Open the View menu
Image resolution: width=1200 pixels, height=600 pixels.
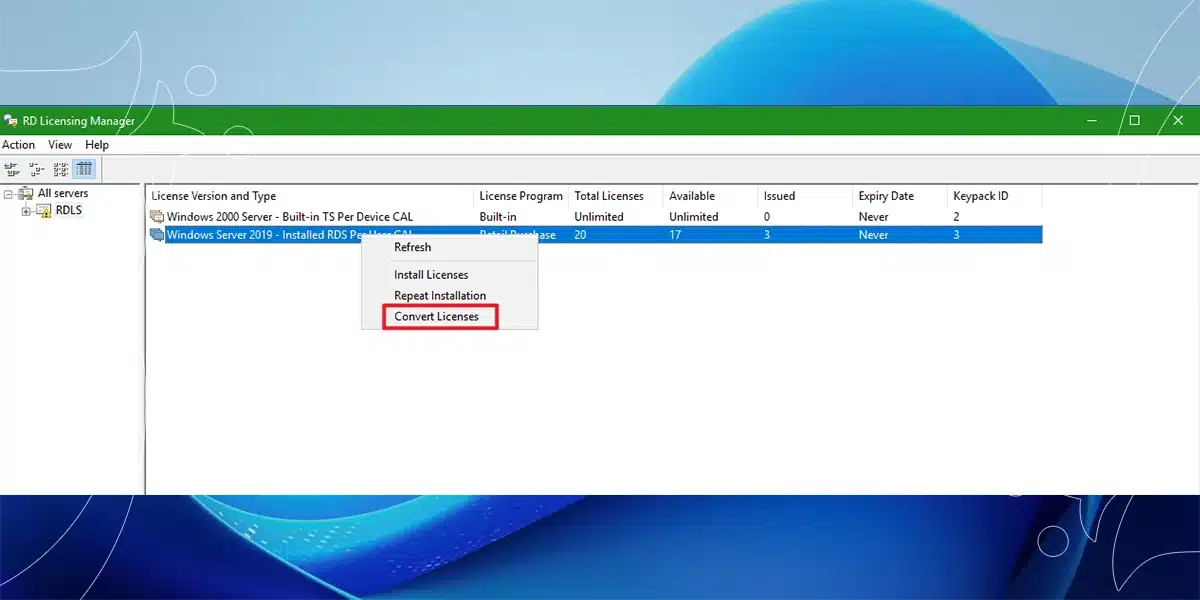point(60,145)
